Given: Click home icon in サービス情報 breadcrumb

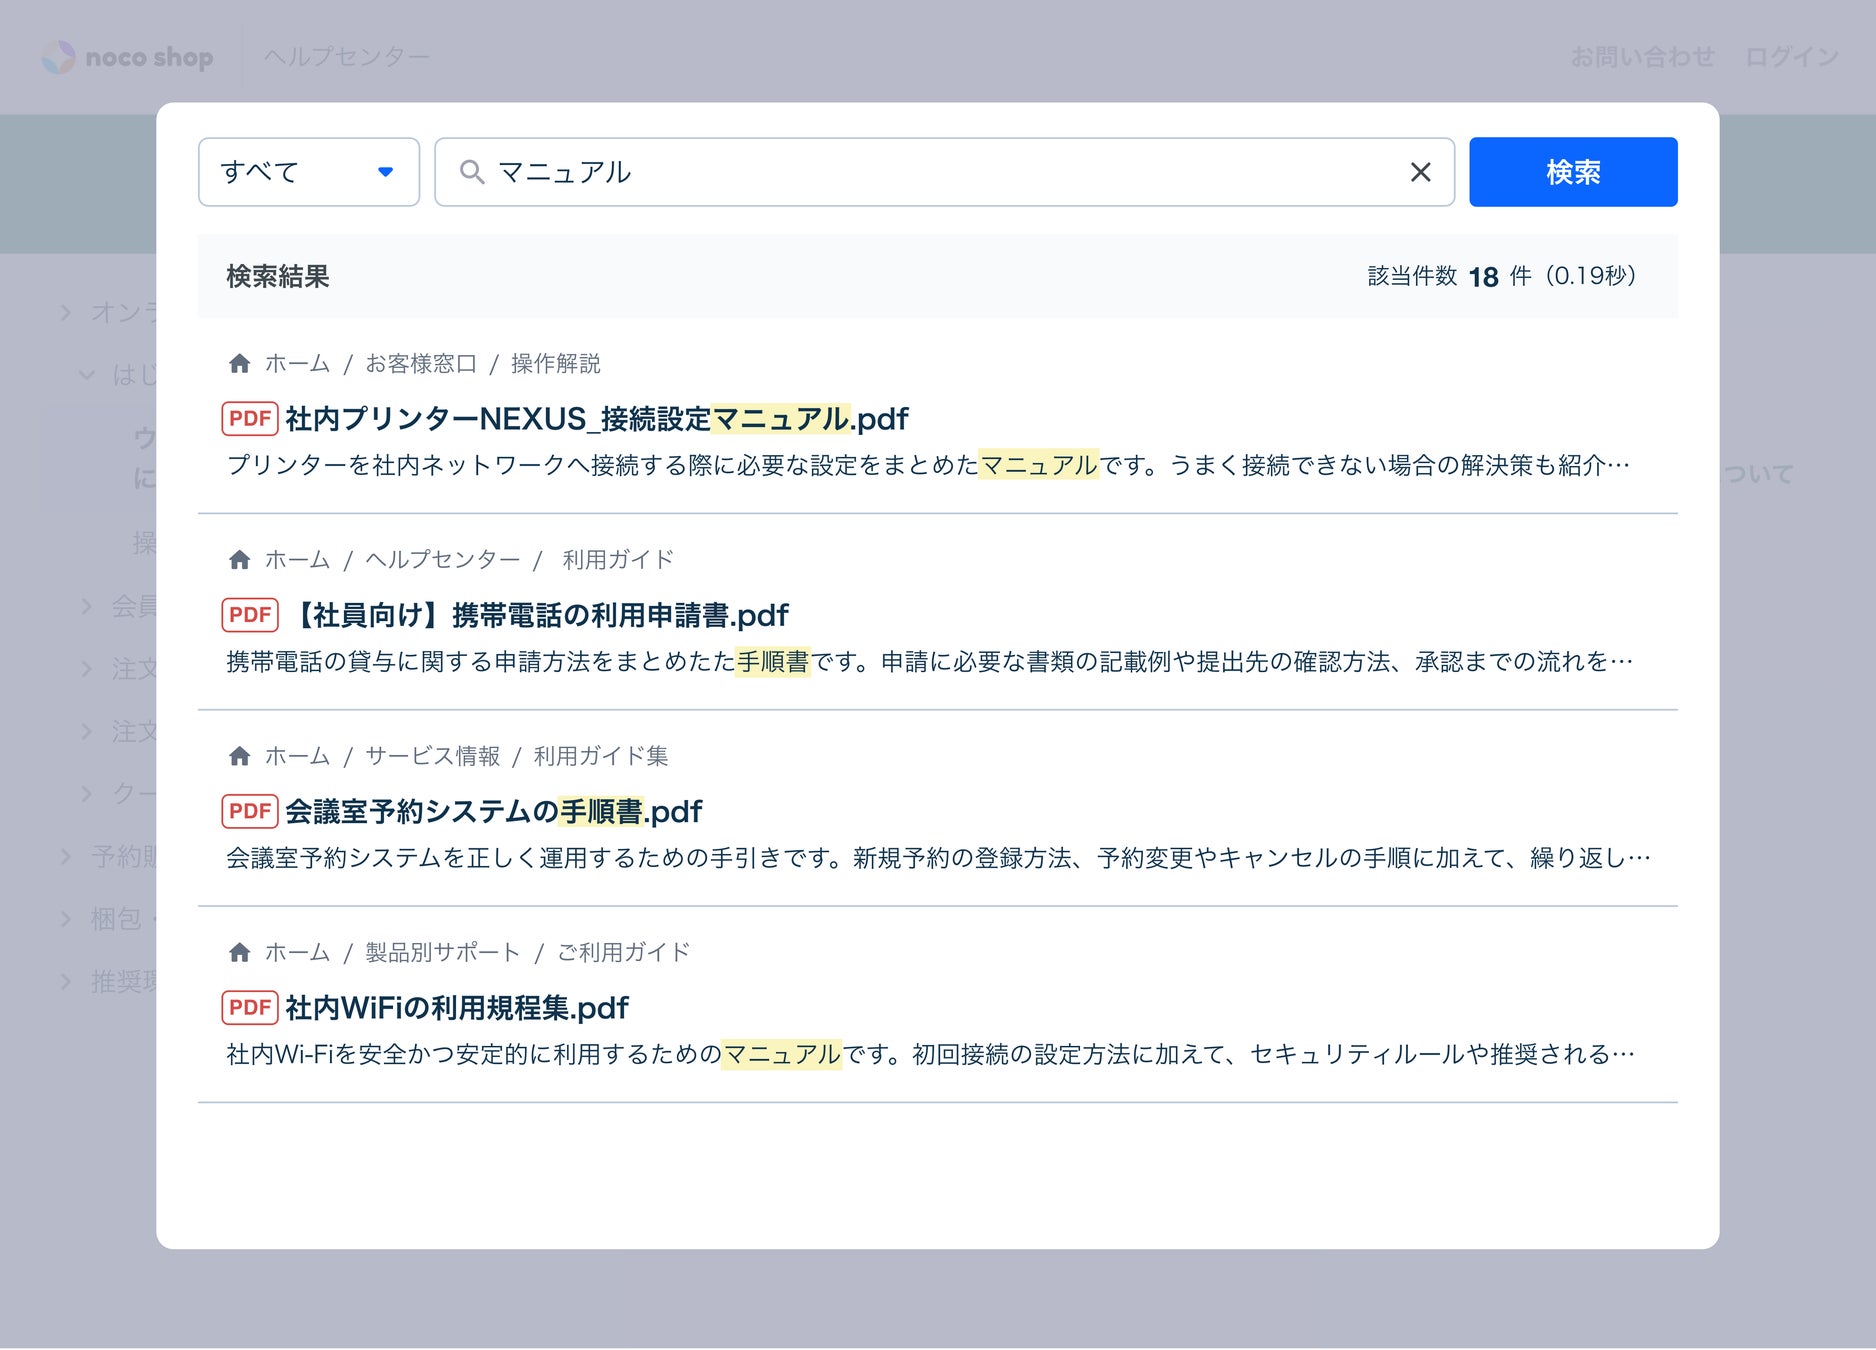Looking at the screenshot, I should coord(239,756).
